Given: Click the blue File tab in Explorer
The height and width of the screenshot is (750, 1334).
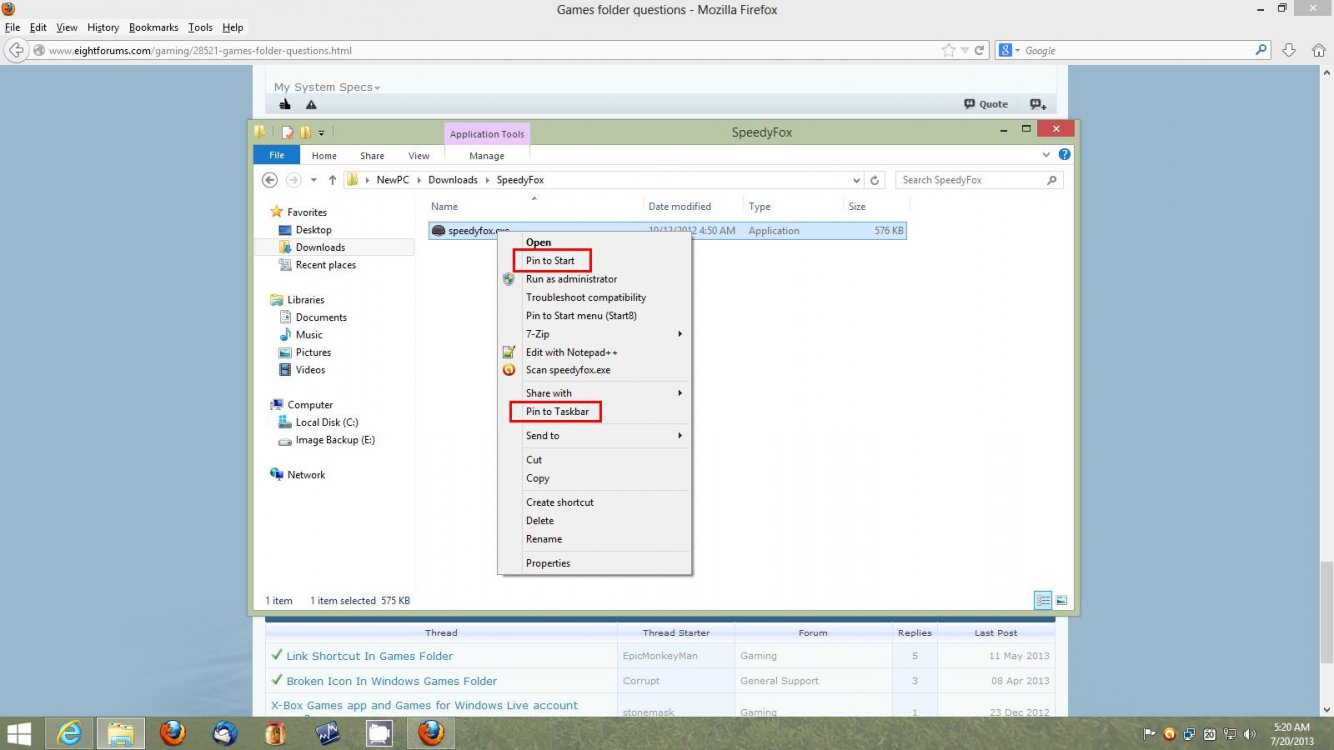Looking at the screenshot, I should pyautogui.click(x=277, y=155).
